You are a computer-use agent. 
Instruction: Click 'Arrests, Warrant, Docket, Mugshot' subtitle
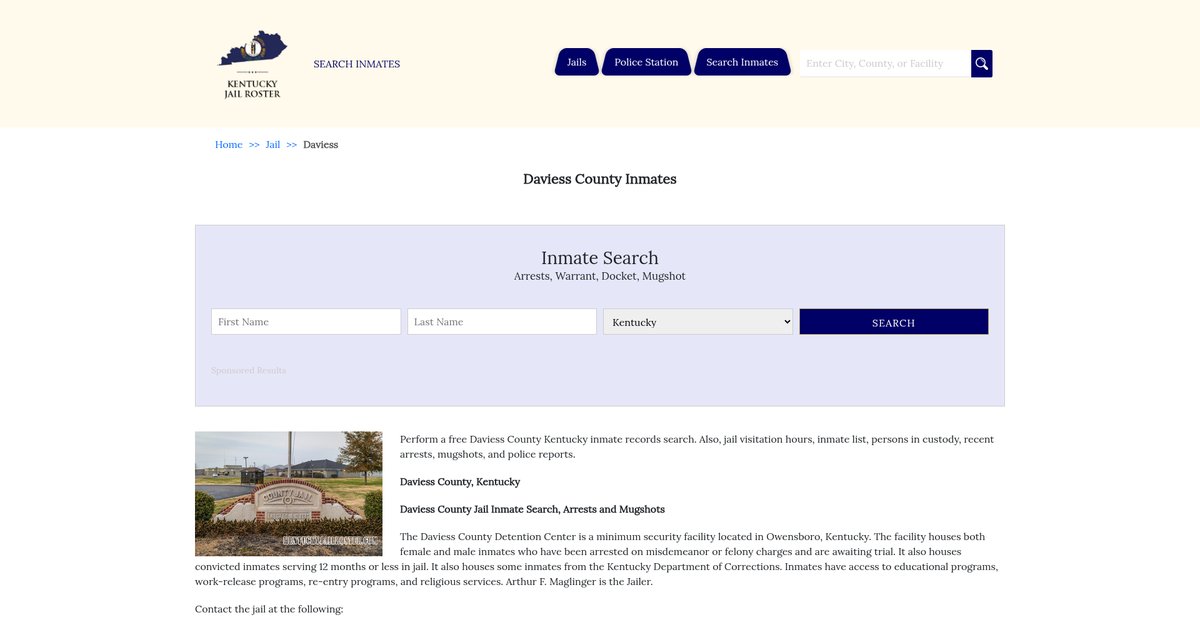click(x=600, y=277)
